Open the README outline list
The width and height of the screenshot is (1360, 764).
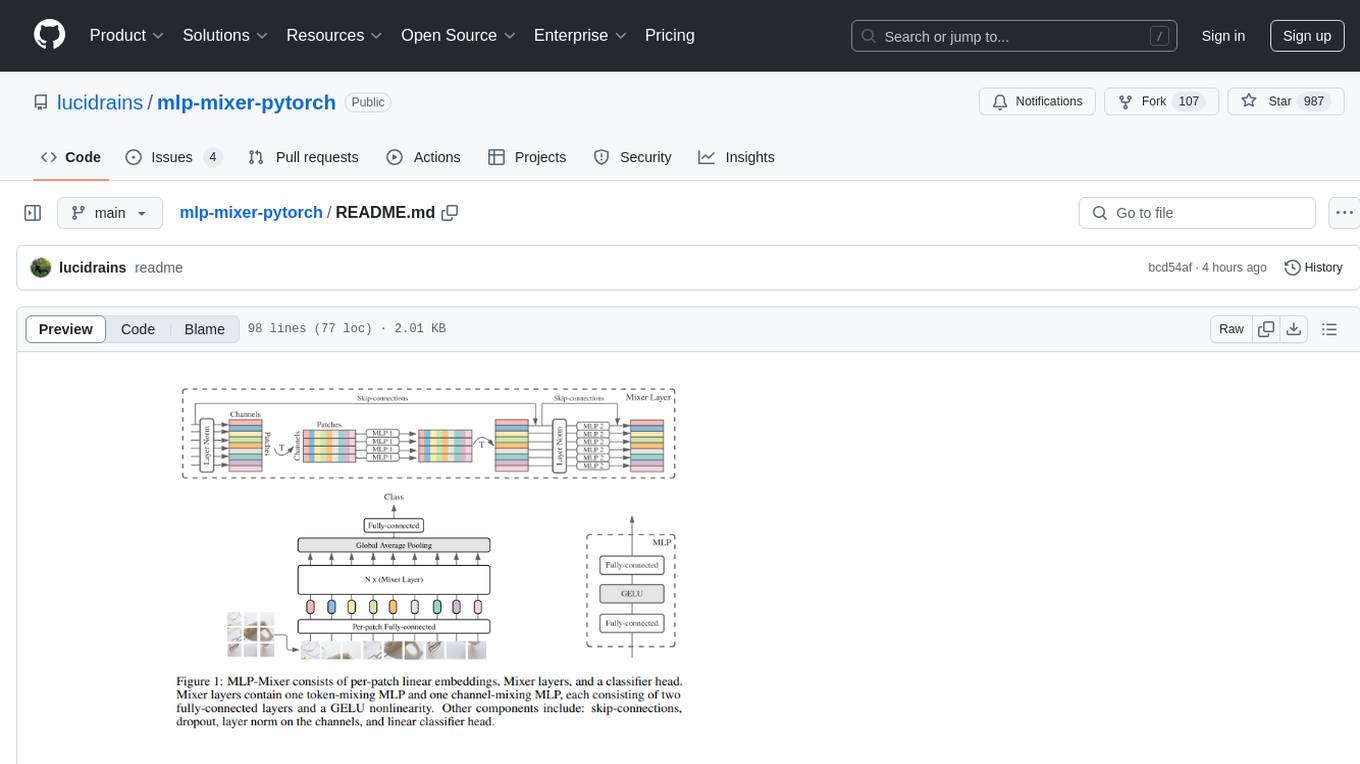pos(1329,329)
